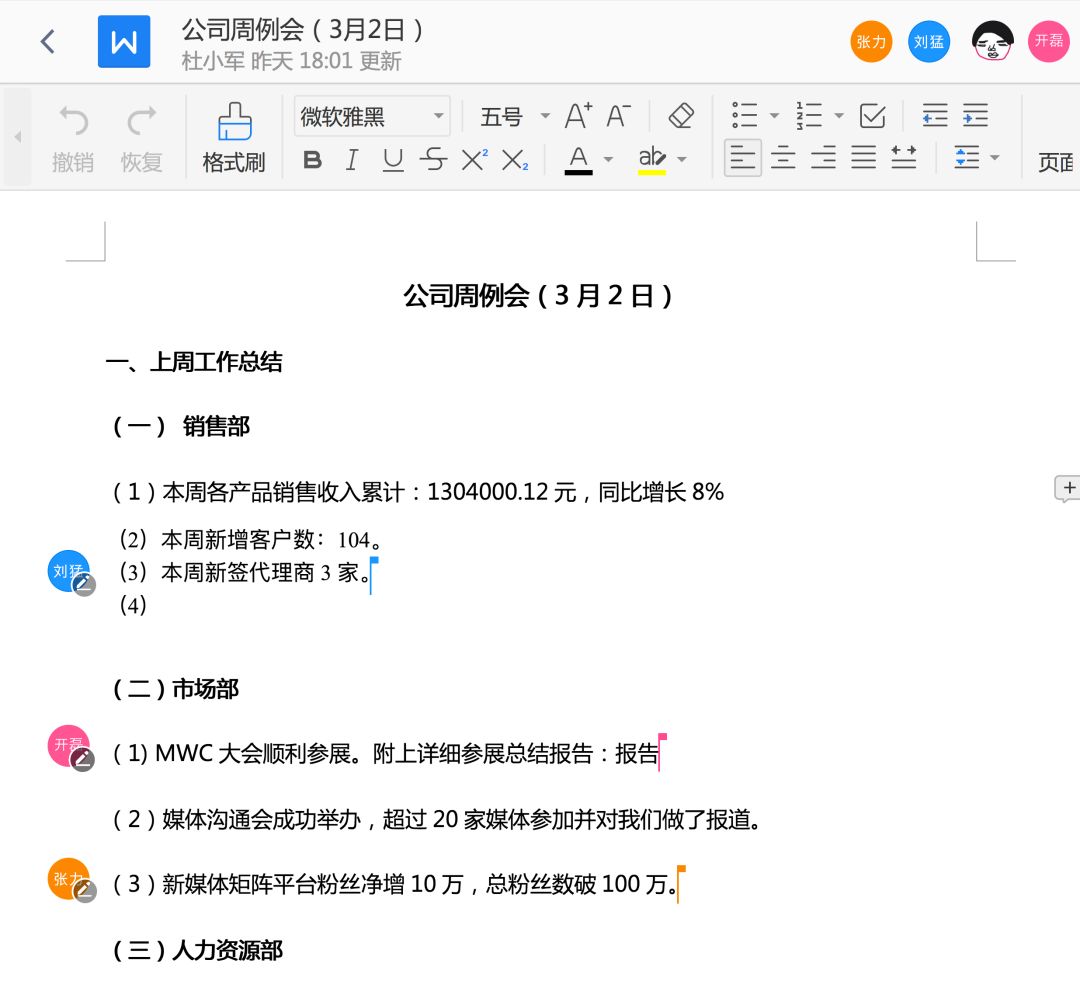Screen dimensions: 1080x981
Task: Toggle strikethrough formatting
Action: coord(433,160)
